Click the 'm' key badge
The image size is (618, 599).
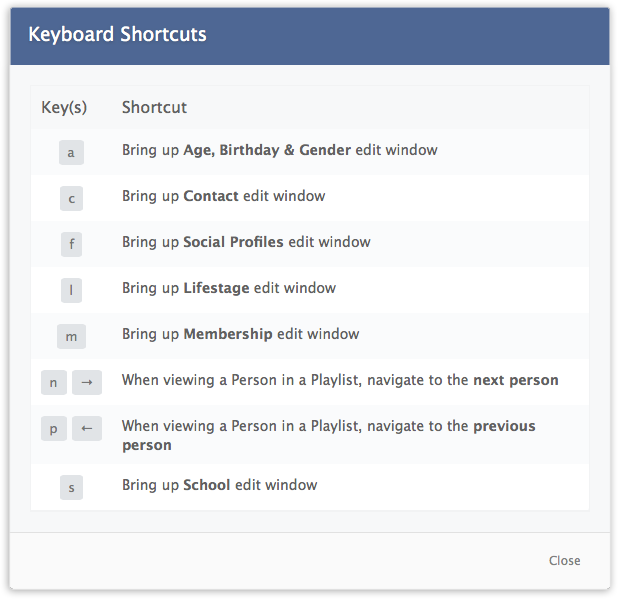(71, 336)
